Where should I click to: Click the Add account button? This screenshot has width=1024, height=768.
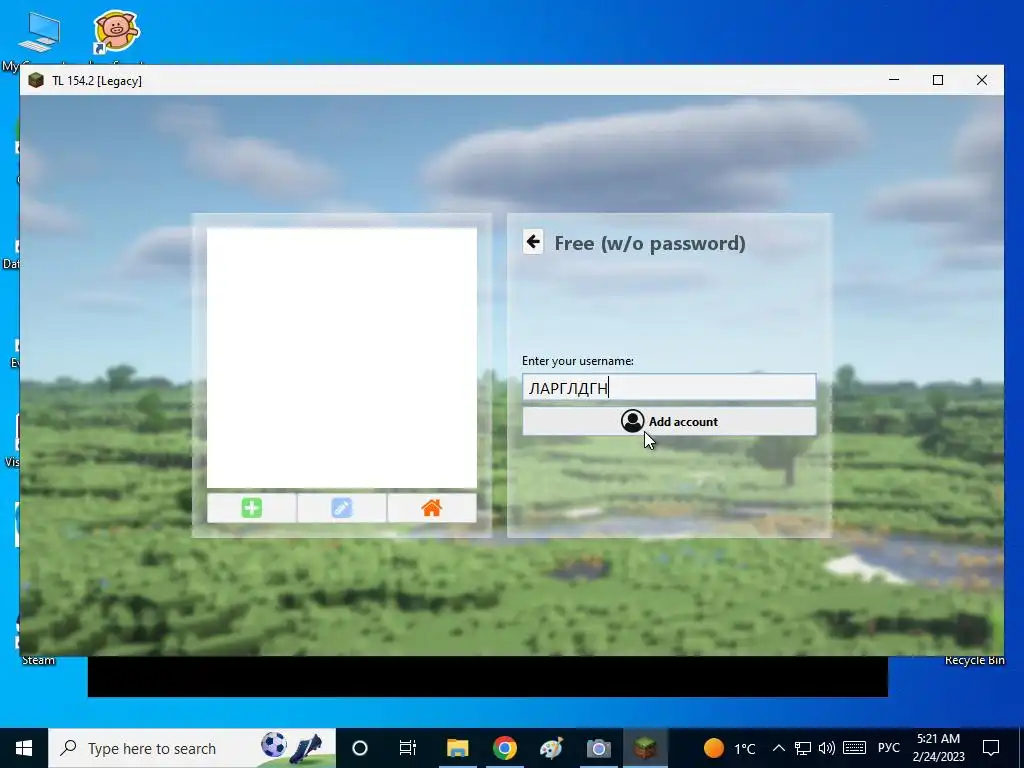click(669, 421)
